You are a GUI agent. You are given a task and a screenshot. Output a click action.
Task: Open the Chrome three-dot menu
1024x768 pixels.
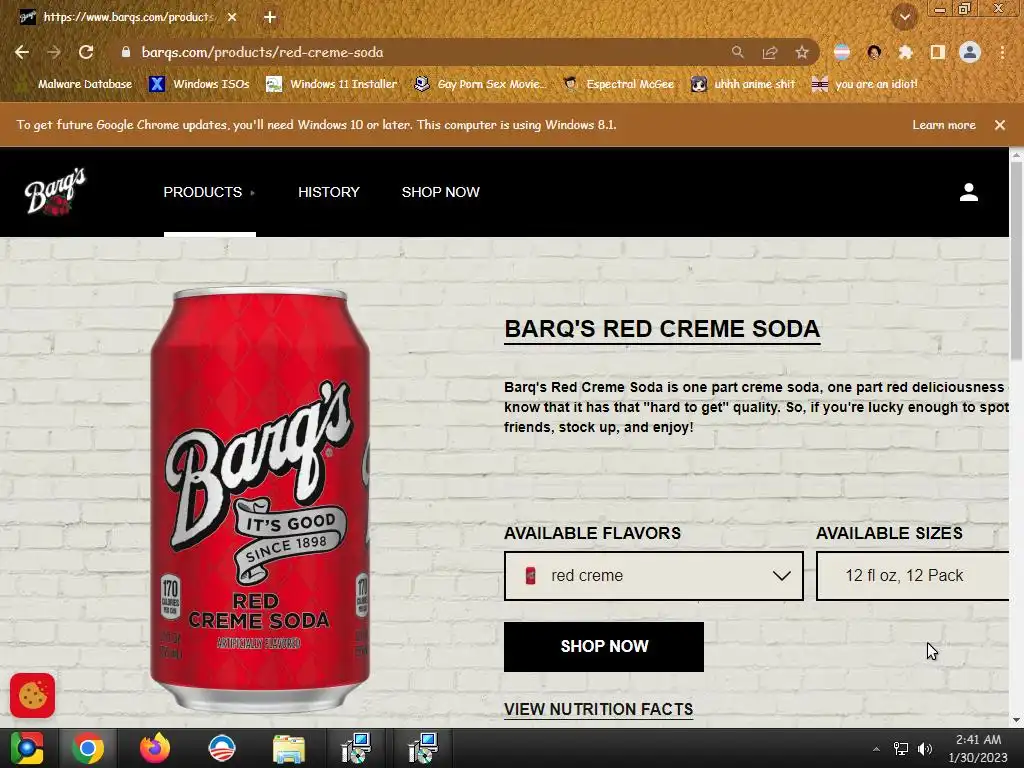(1002, 52)
